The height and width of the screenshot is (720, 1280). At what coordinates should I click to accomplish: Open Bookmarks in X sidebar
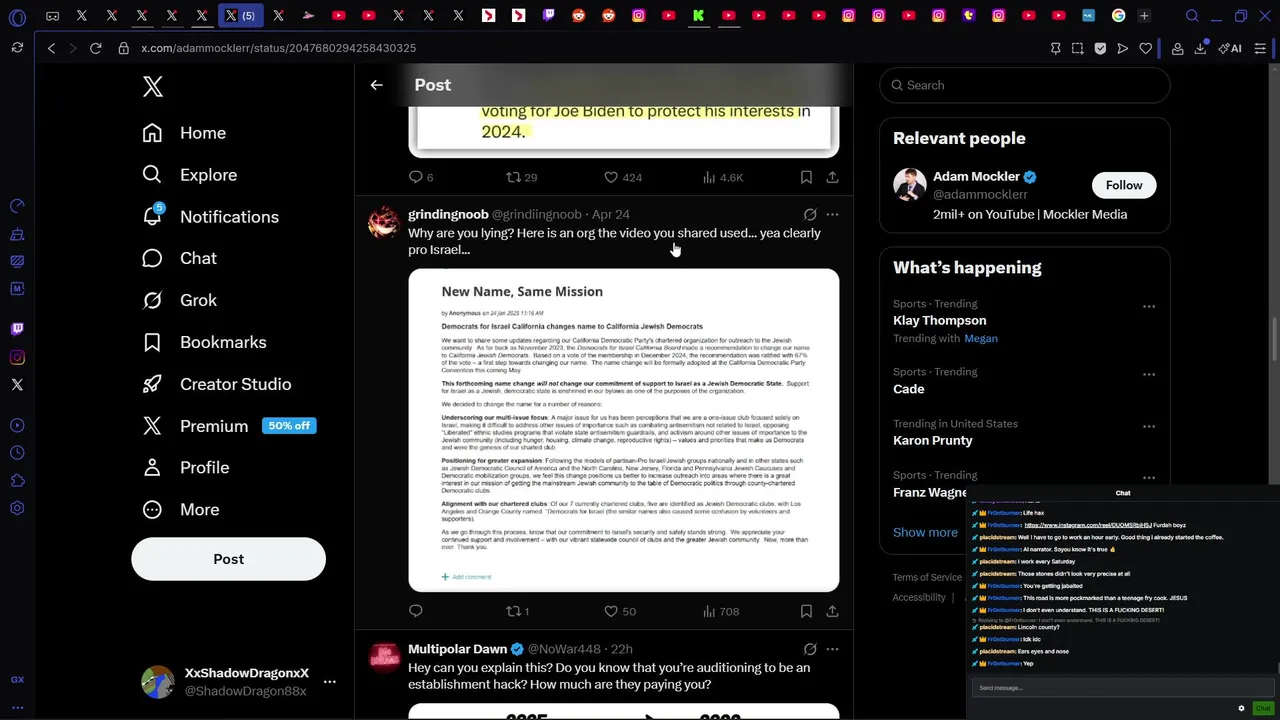coord(204,342)
